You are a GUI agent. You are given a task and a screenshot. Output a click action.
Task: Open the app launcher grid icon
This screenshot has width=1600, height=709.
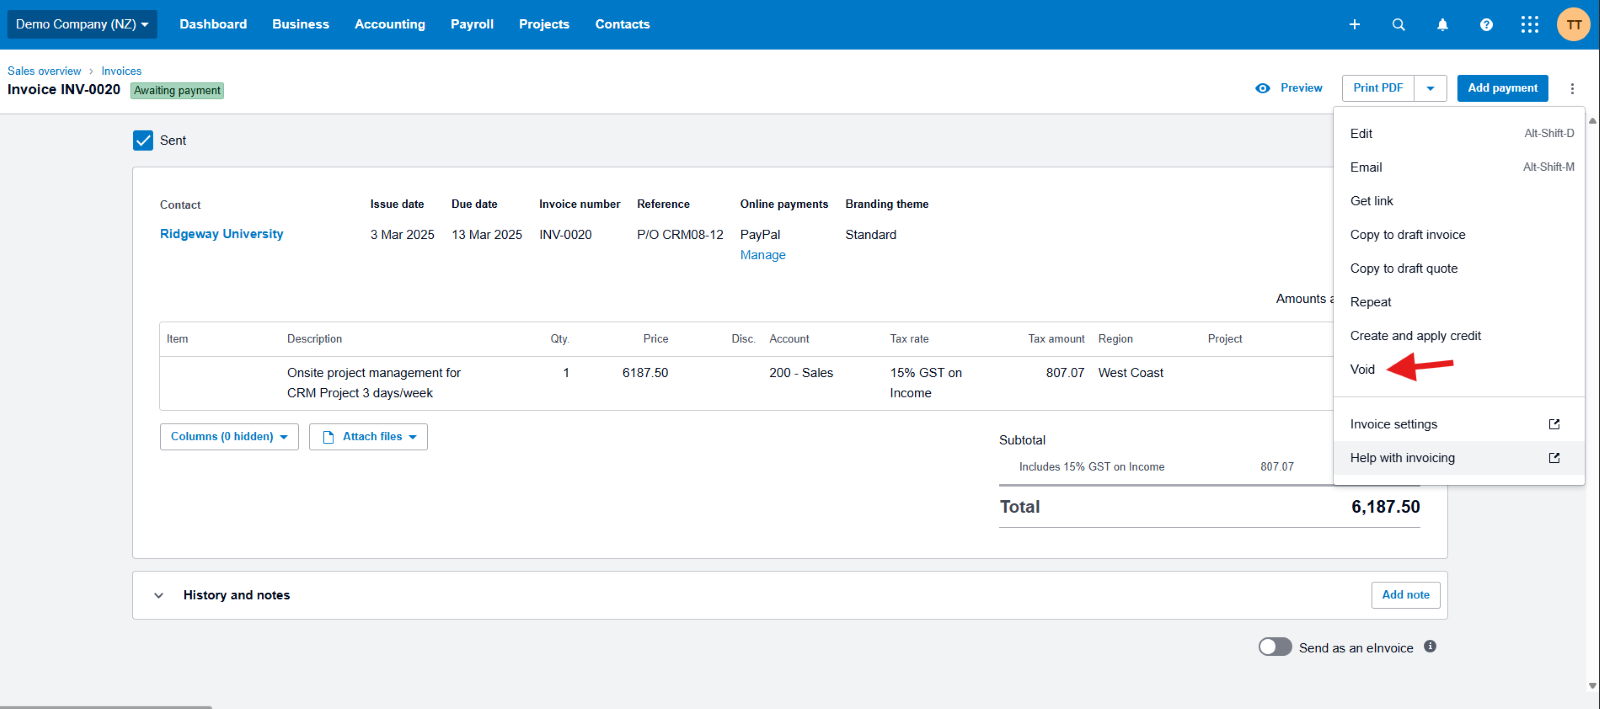click(1530, 25)
